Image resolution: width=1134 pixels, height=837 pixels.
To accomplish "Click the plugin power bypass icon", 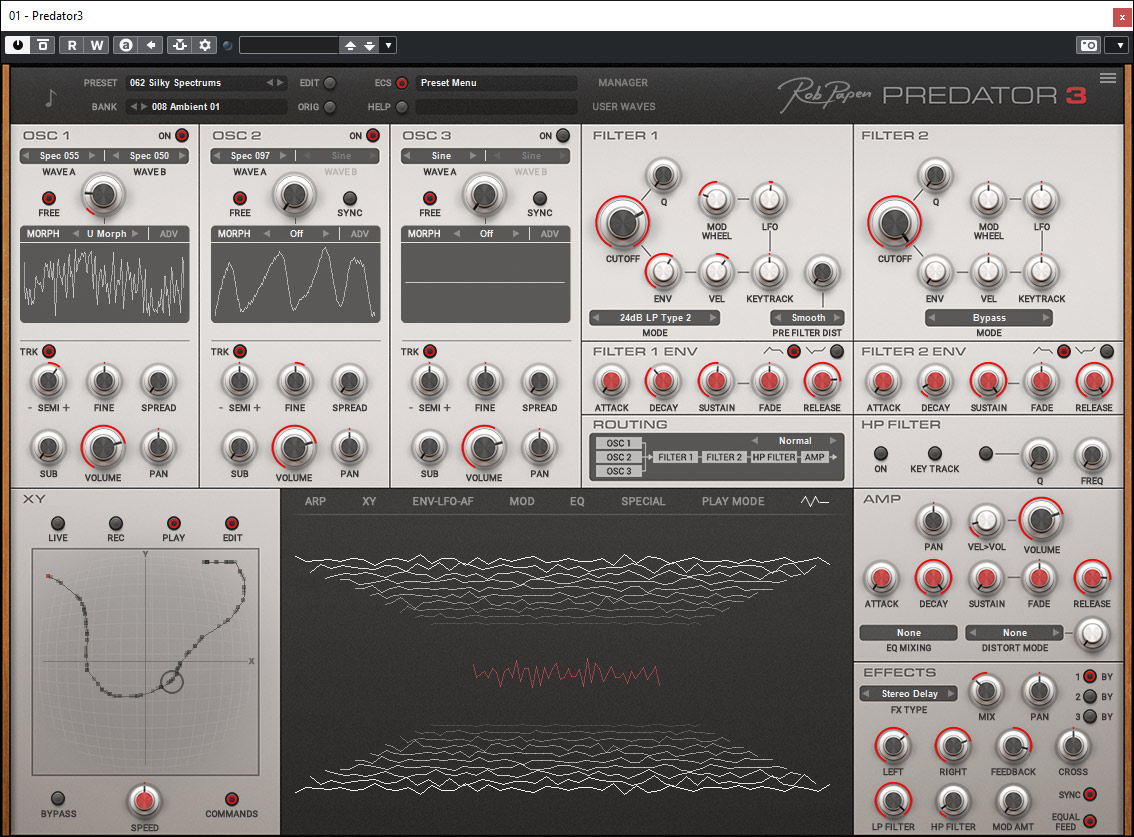I will point(19,45).
